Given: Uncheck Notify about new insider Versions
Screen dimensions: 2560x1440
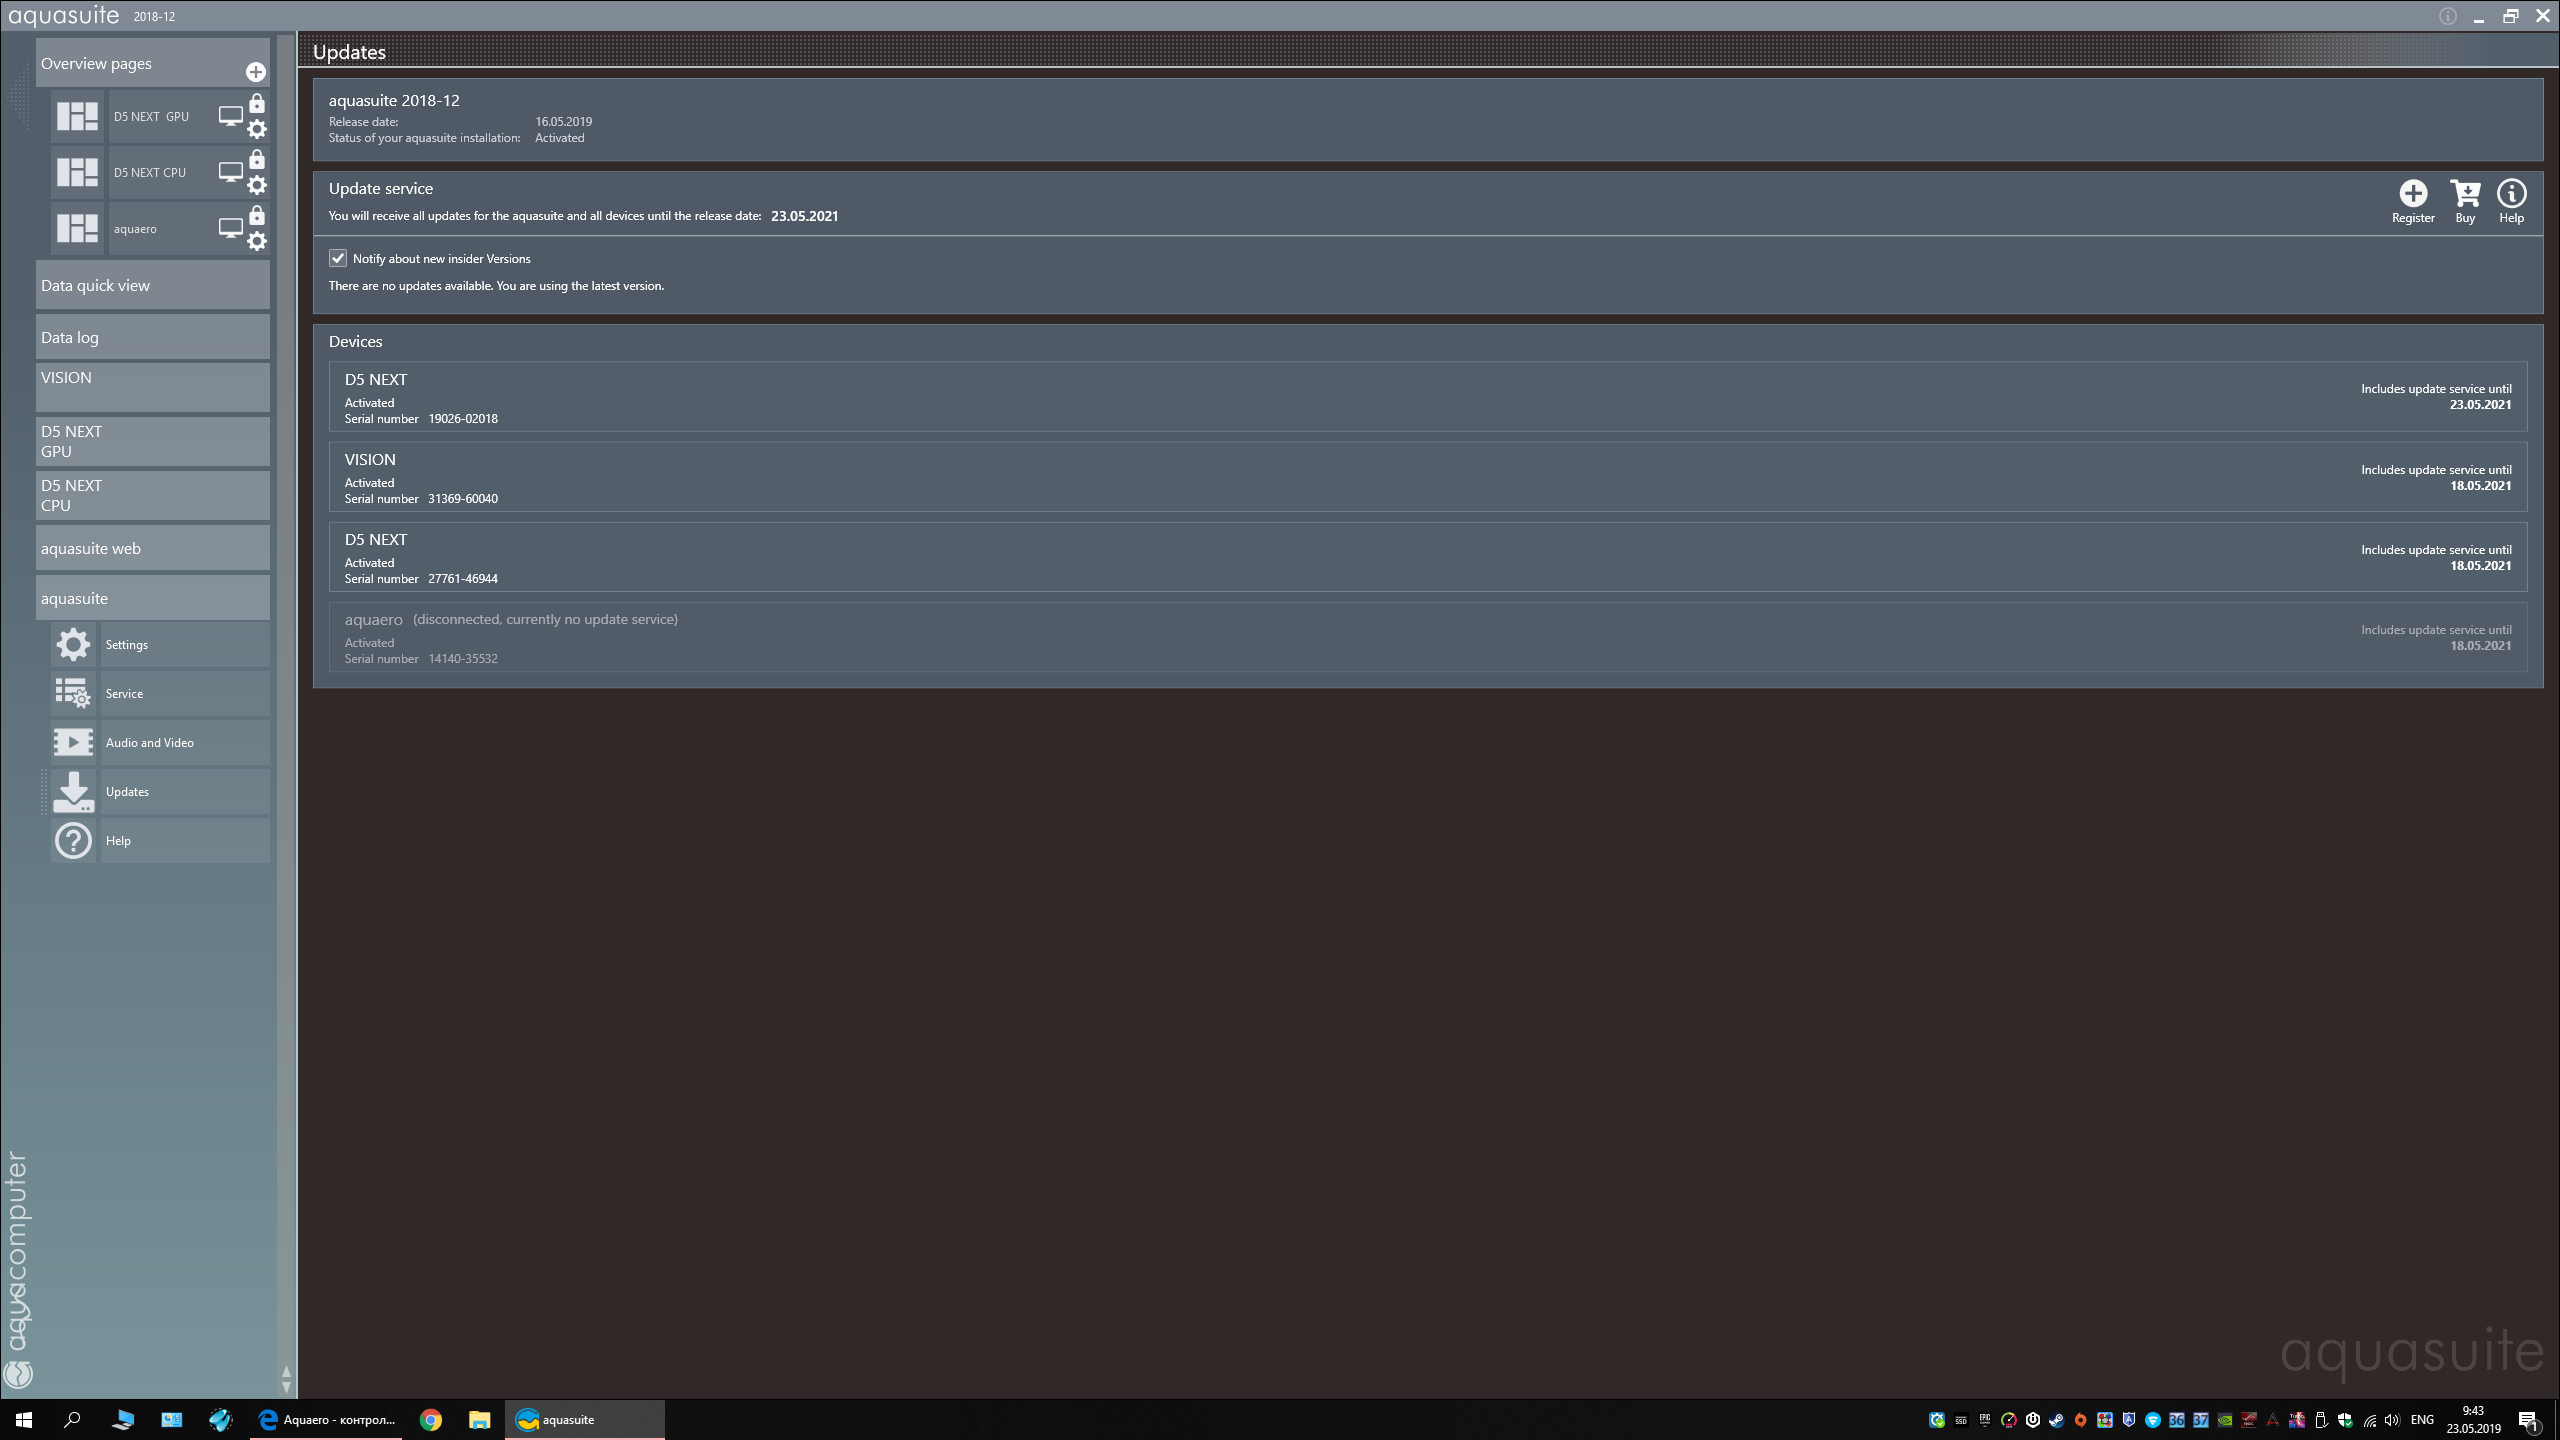Looking at the screenshot, I should [338, 258].
